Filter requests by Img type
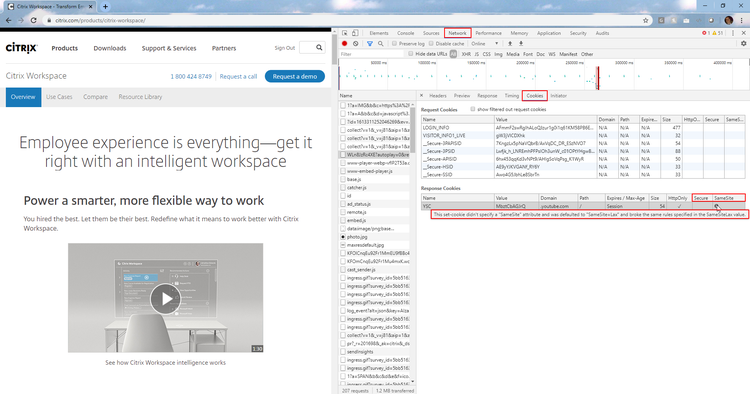Viewport: 750px width, 394px height. click(x=498, y=54)
